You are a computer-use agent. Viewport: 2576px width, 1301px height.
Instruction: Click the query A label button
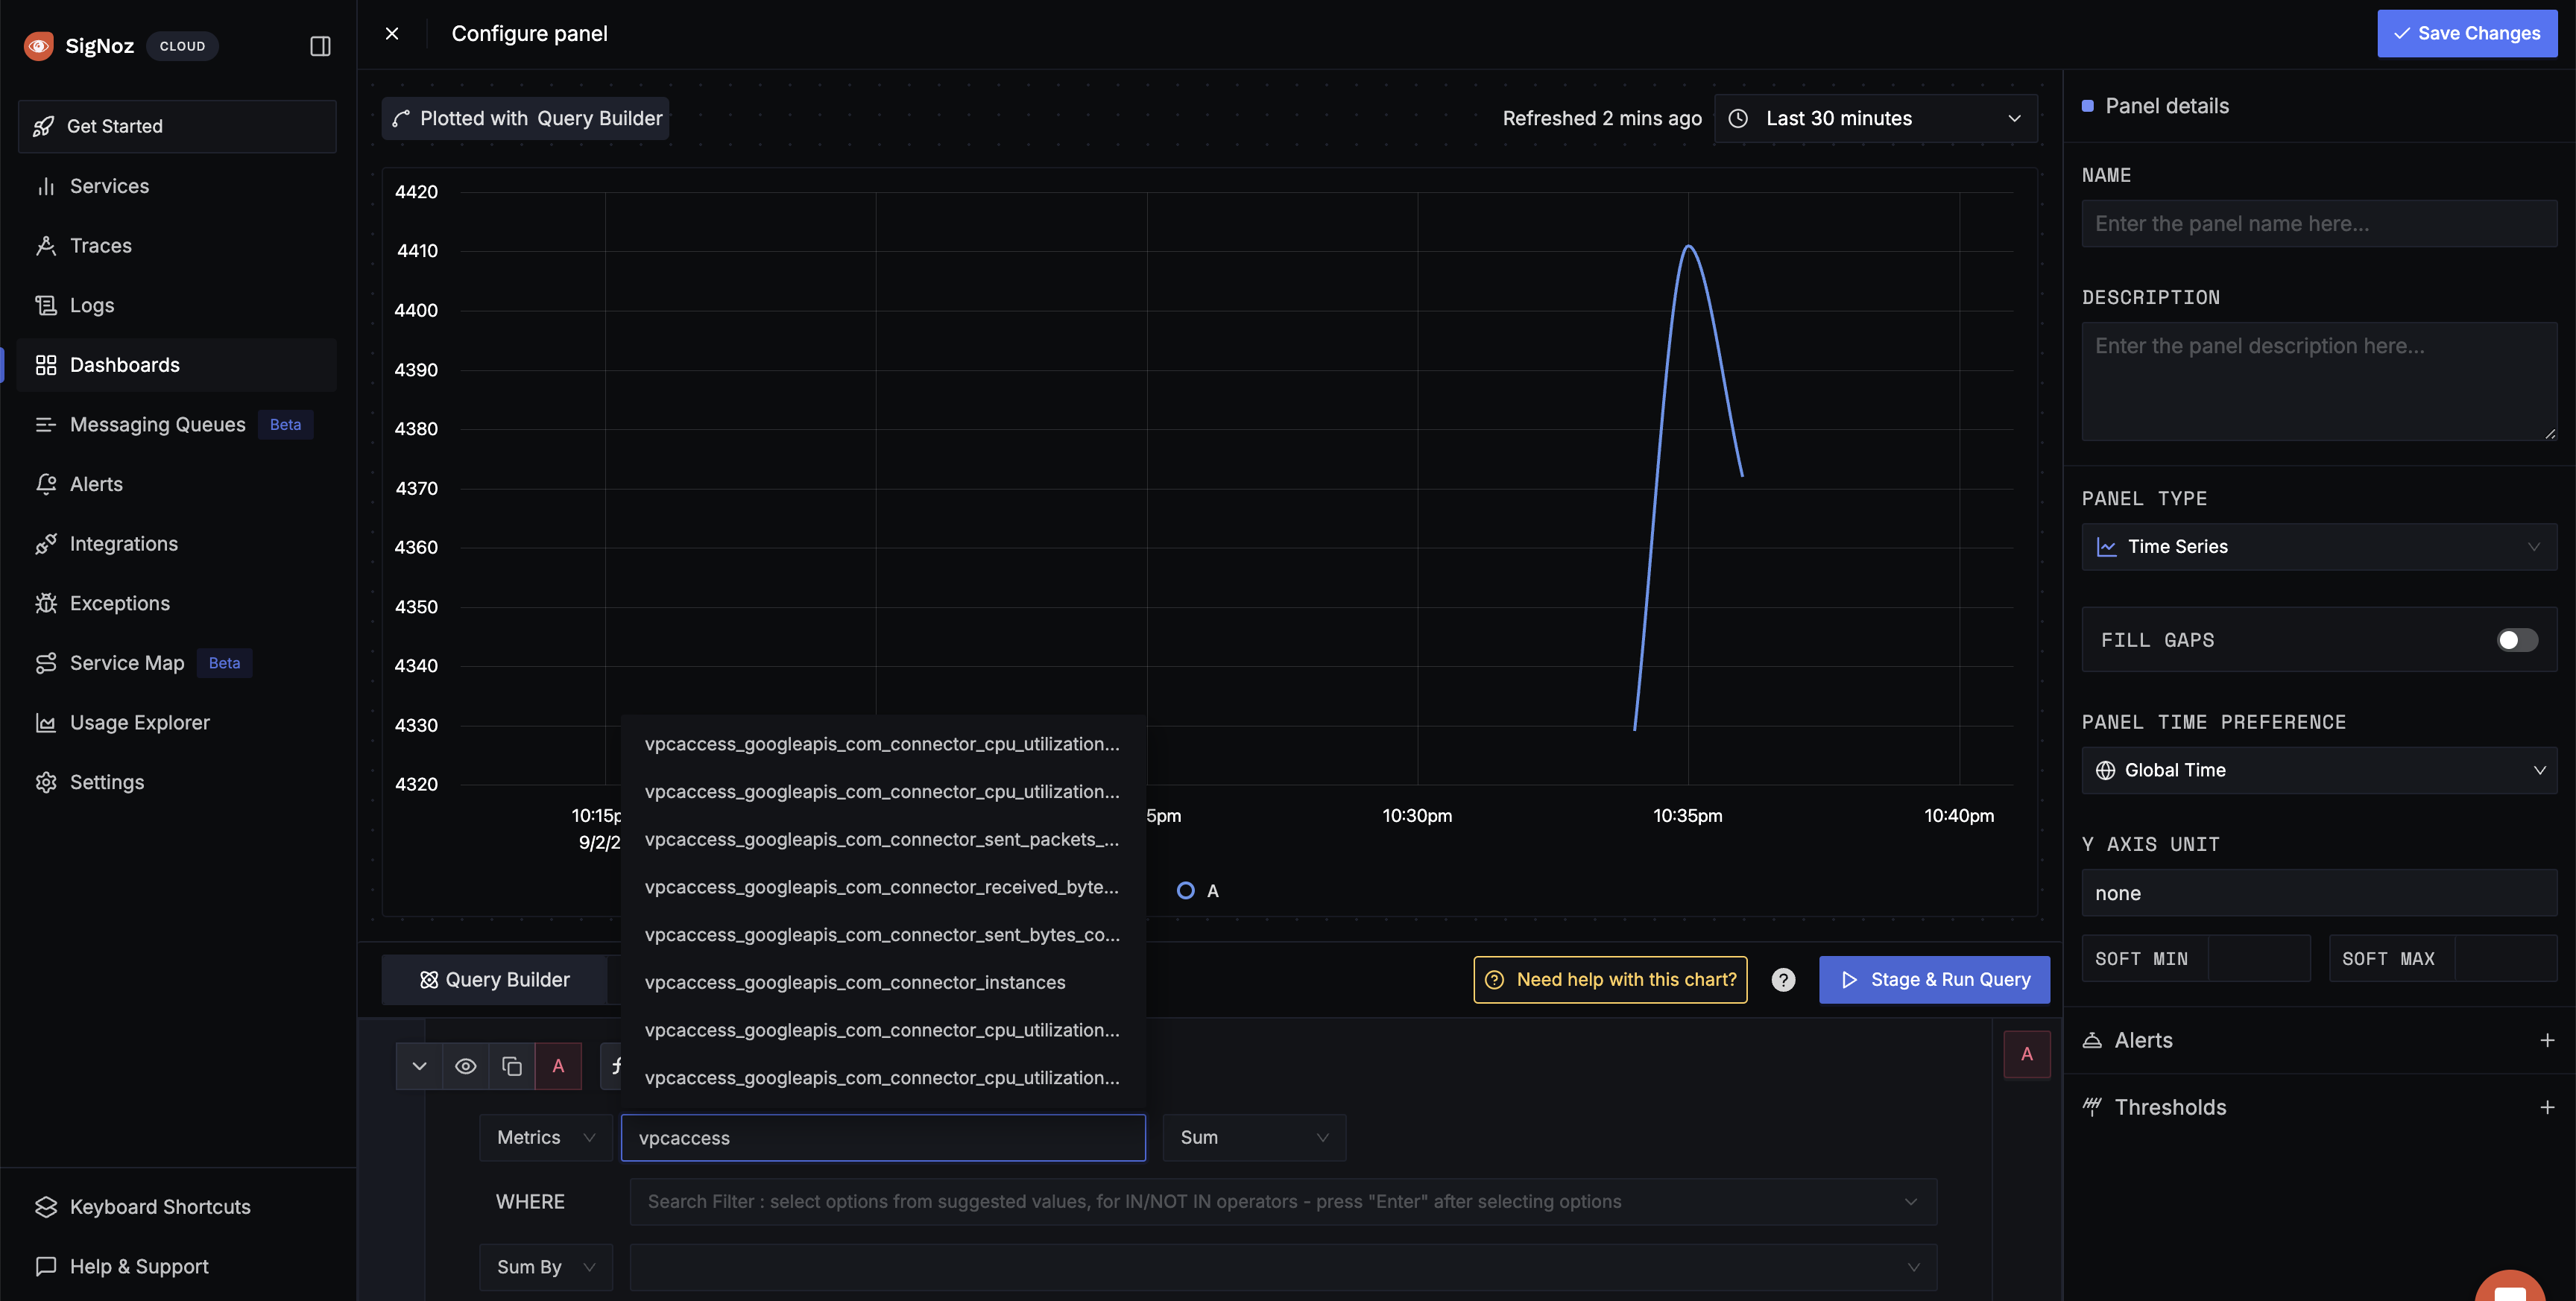click(558, 1066)
